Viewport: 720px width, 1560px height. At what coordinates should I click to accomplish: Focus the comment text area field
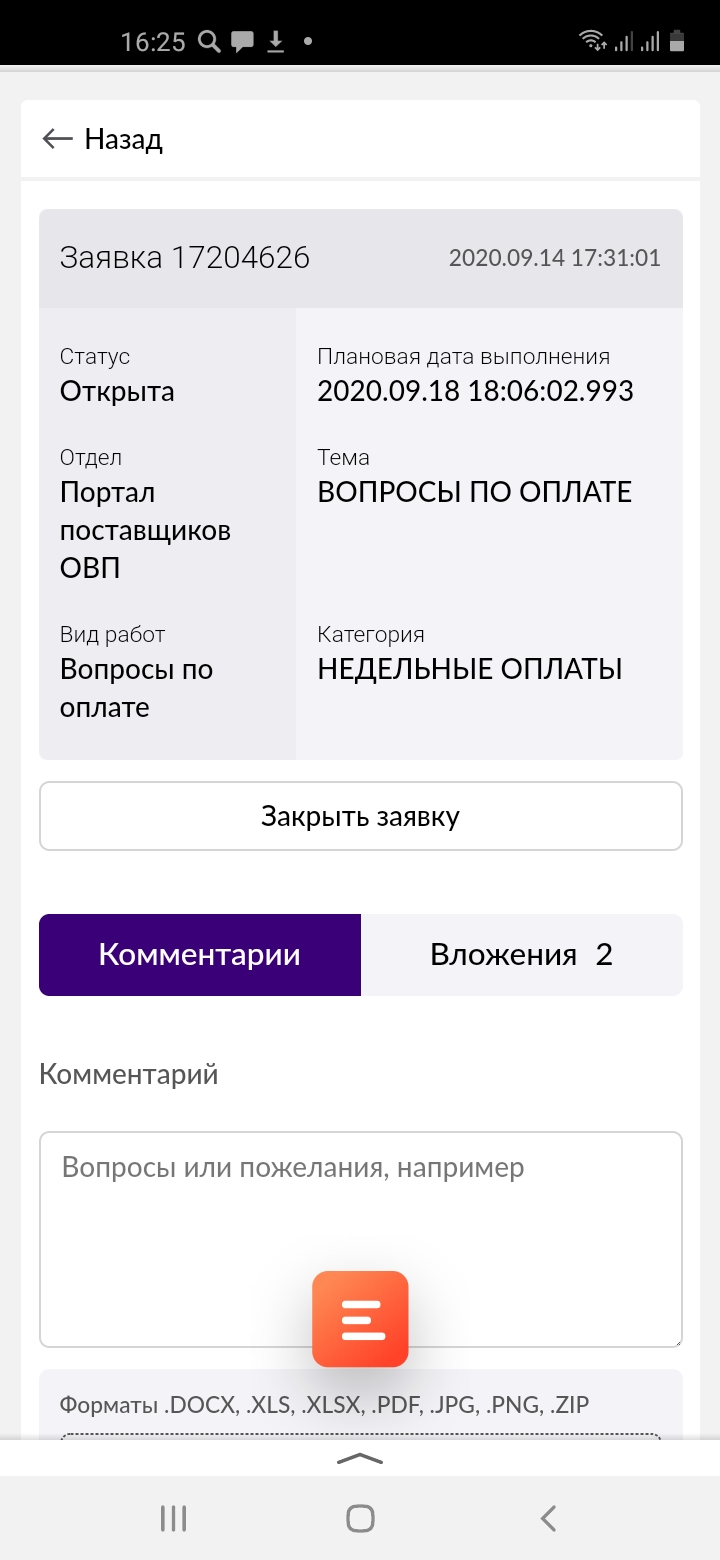click(x=361, y=1239)
